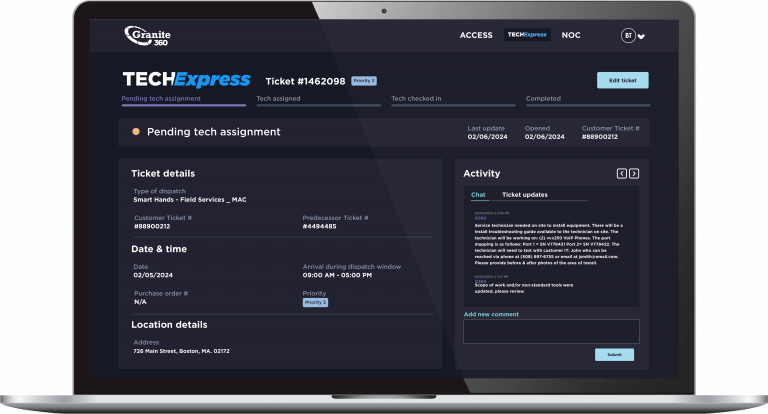
Task: Click the Ticket details heading
Action: [163, 173]
